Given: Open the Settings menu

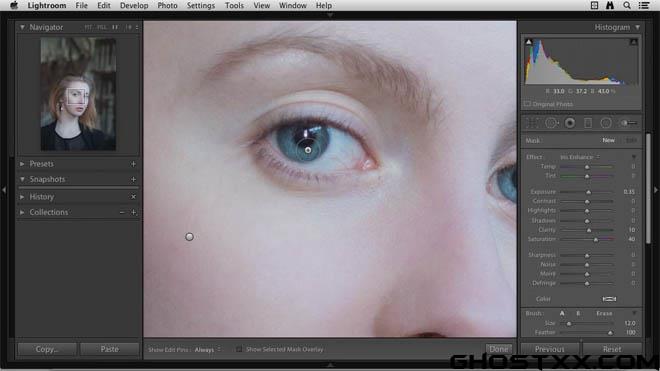Looking at the screenshot, I should [x=201, y=5].
